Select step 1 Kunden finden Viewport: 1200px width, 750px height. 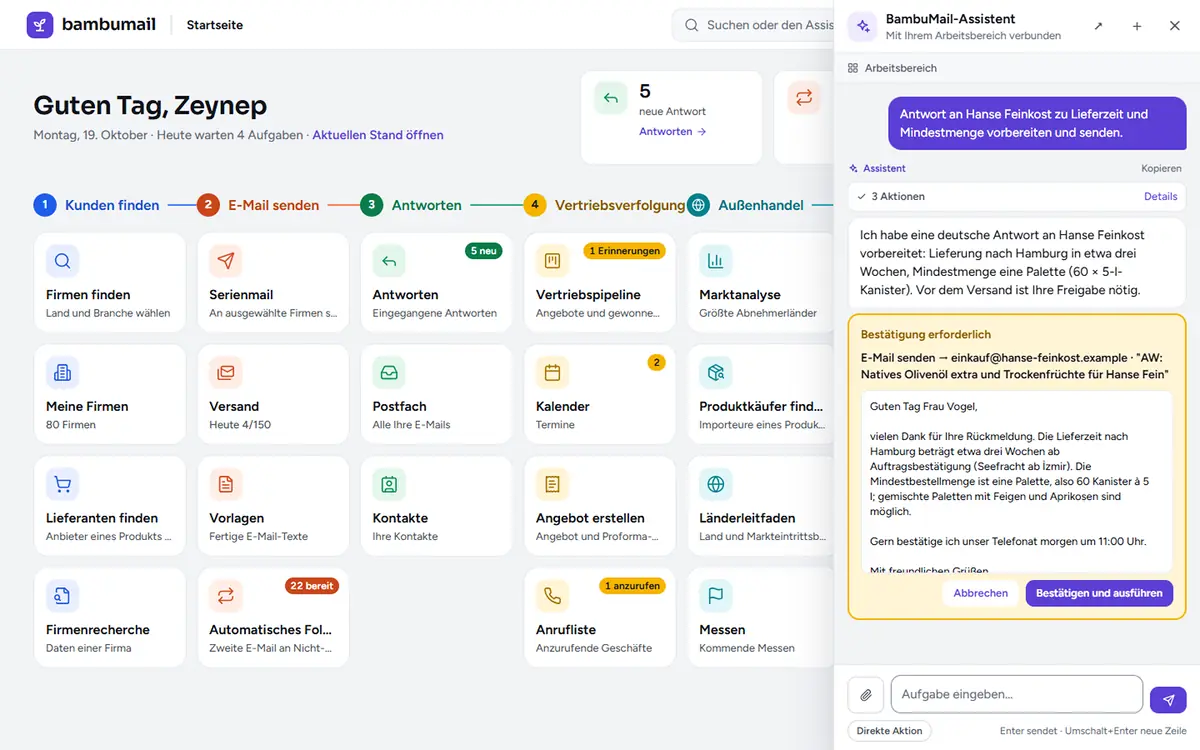[97, 205]
